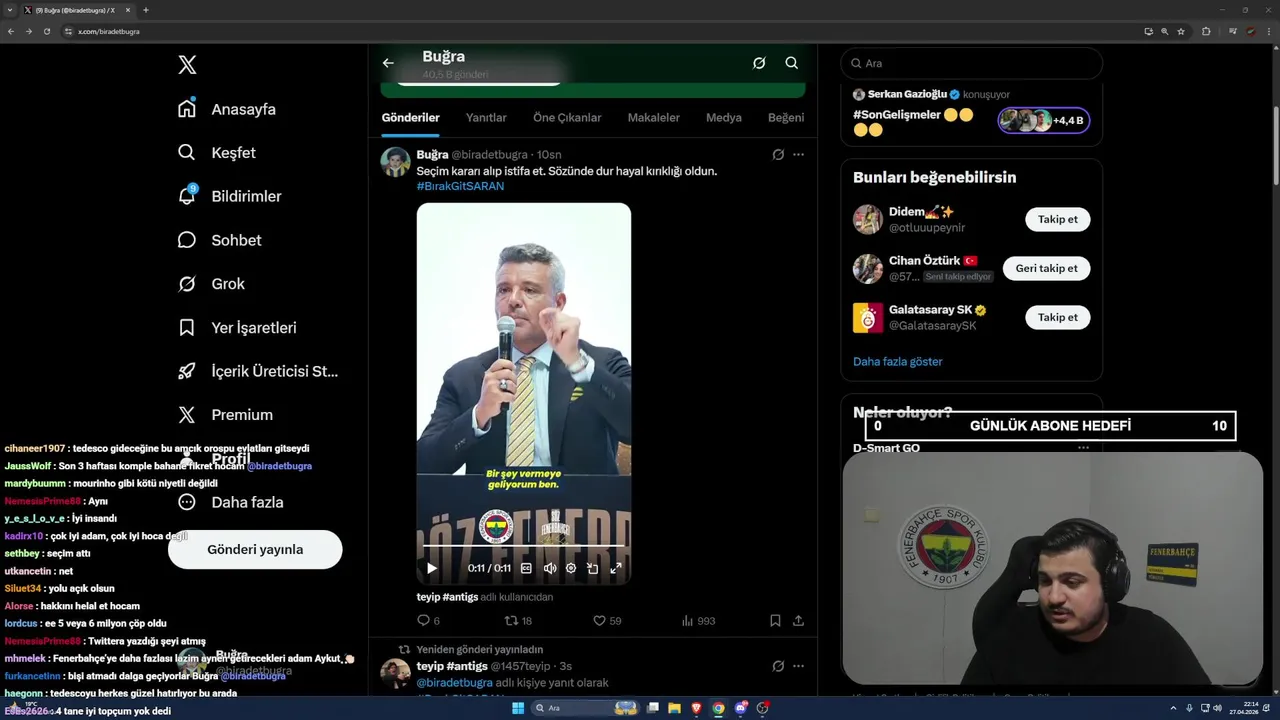Click the browser back arrow

pos(11,31)
